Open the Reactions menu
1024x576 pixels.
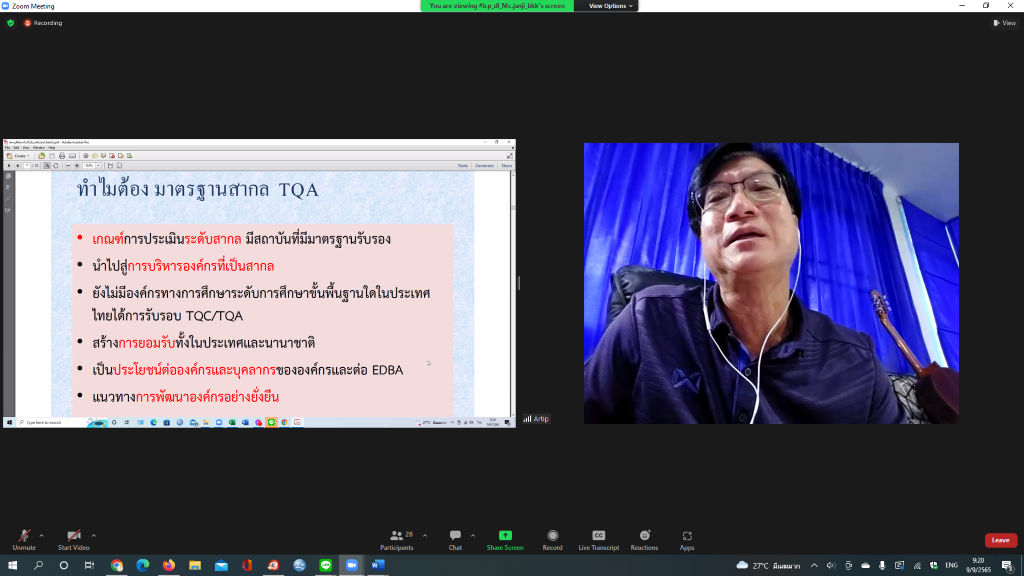pos(645,540)
